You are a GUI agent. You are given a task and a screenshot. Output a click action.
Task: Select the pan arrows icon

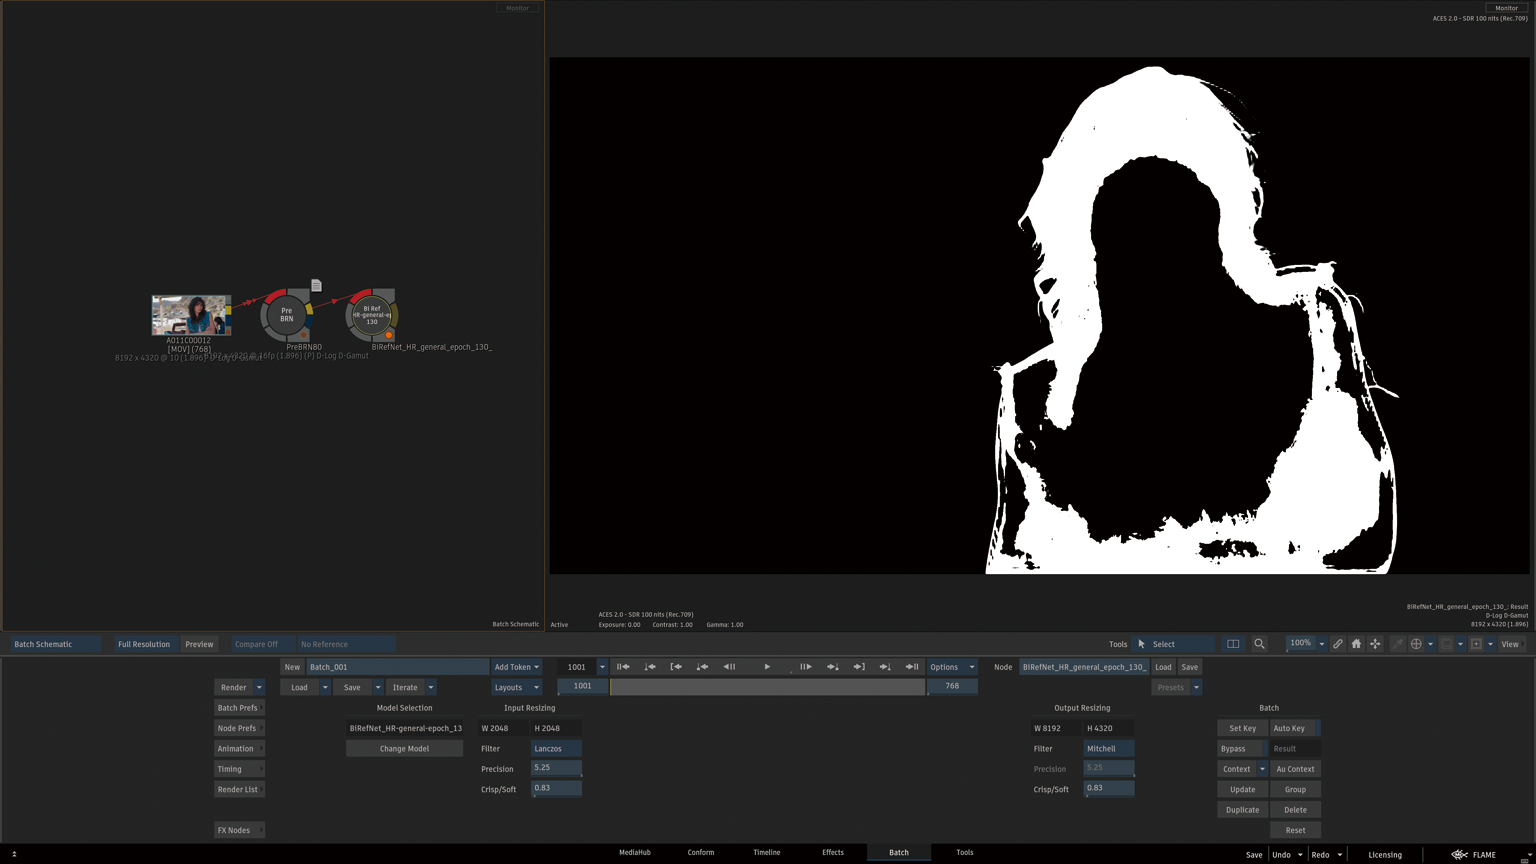pos(1375,644)
